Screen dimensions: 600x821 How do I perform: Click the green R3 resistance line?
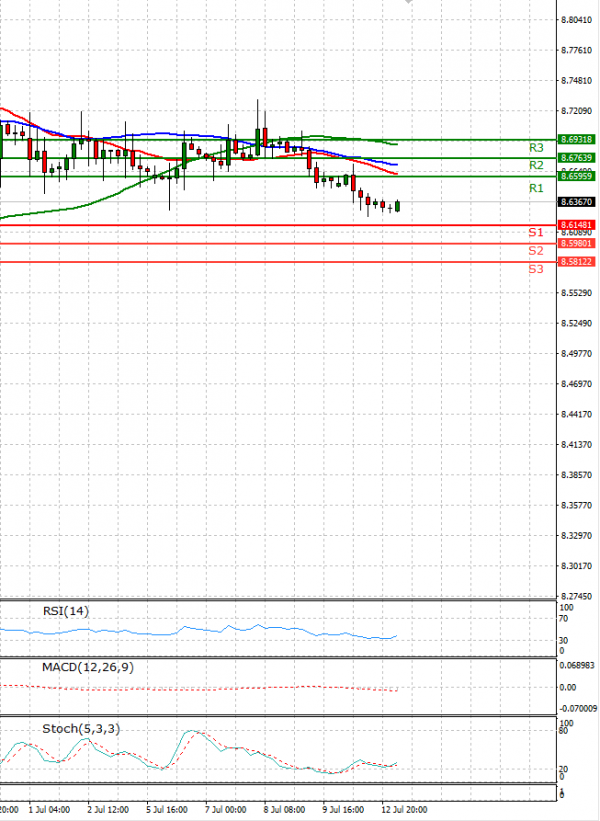(277, 140)
